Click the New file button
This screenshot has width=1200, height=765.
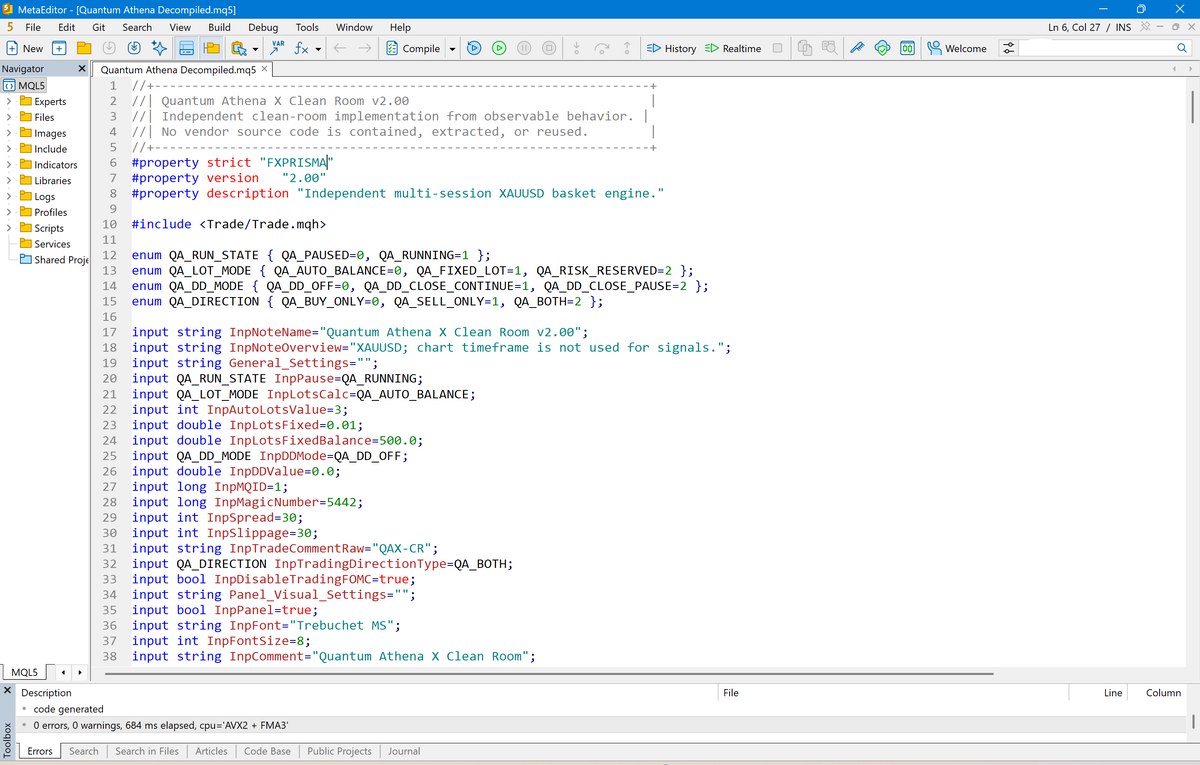(24, 48)
